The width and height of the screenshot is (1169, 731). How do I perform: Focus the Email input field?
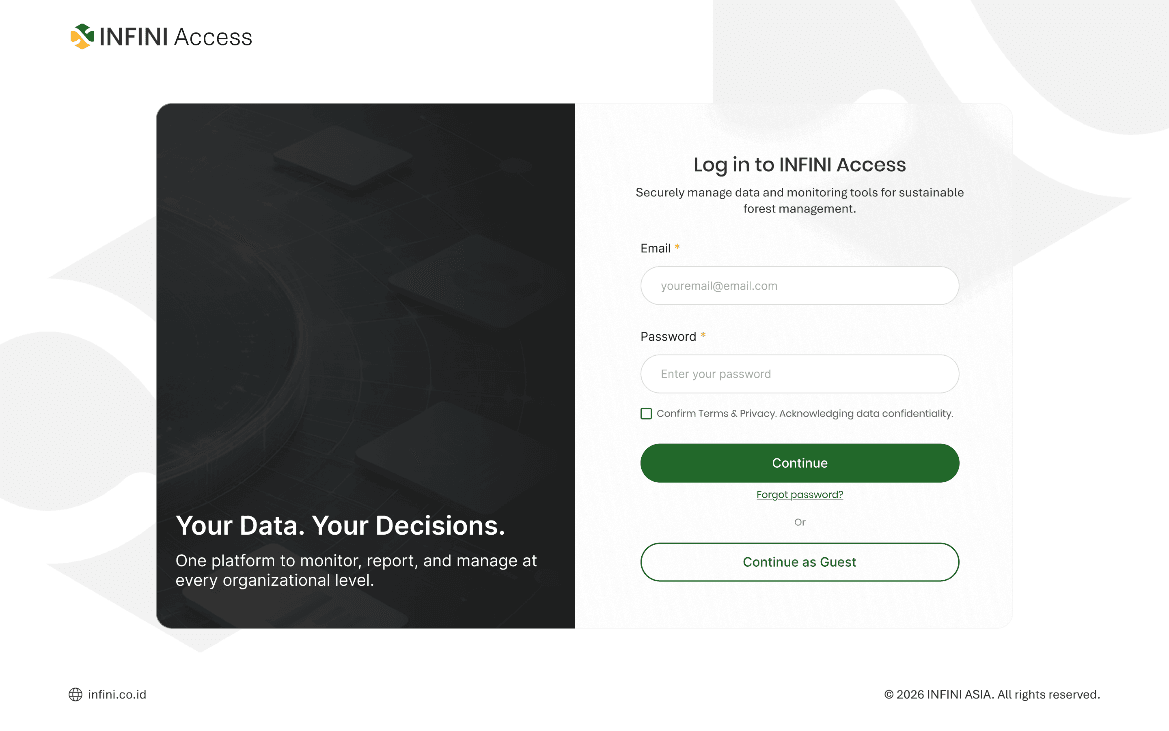click(x=799, y=285)
